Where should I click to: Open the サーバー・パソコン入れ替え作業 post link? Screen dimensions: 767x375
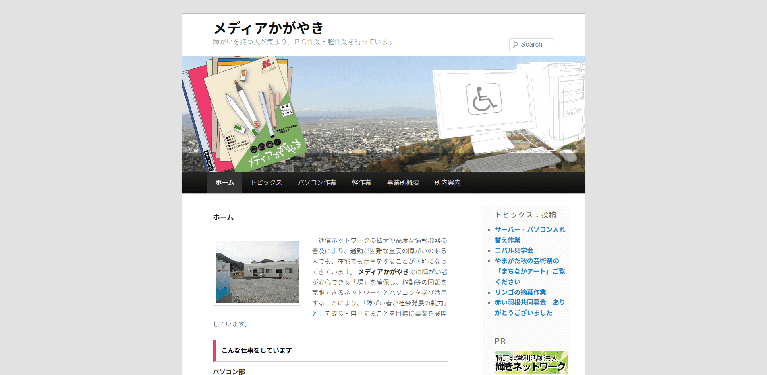click(x=530, y=235)
